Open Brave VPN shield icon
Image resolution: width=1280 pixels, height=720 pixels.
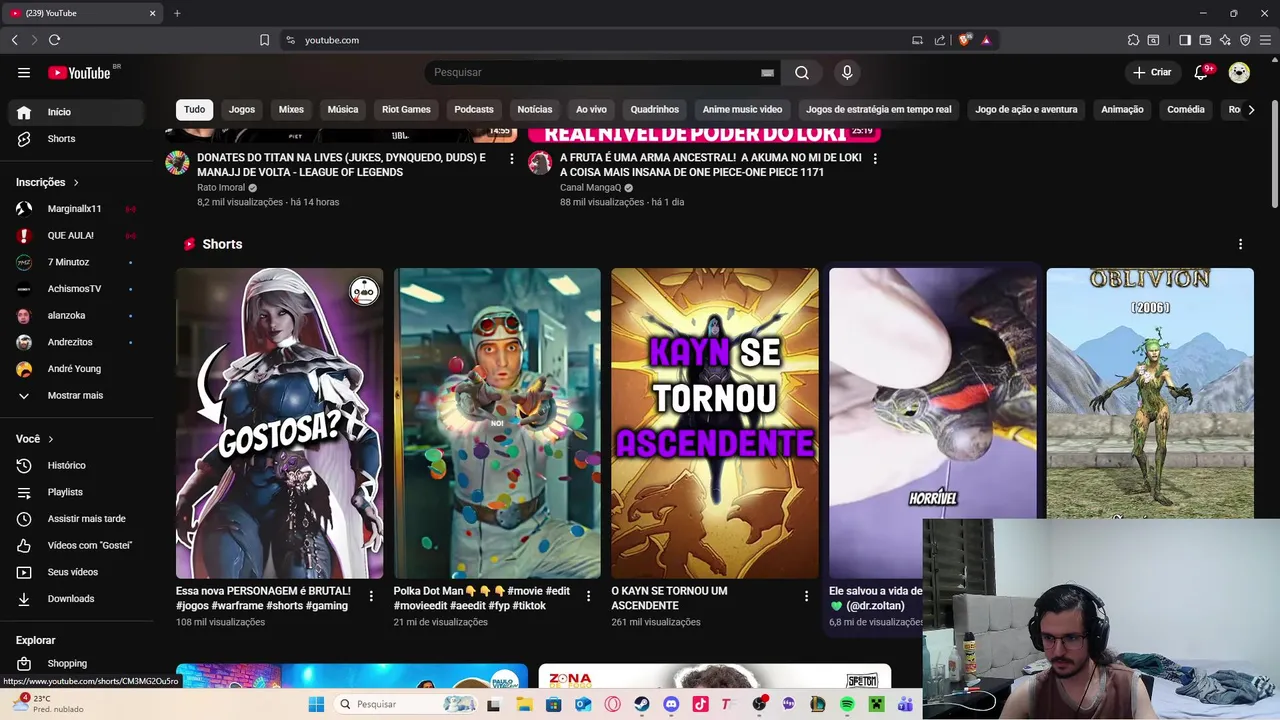[1245, 40]
